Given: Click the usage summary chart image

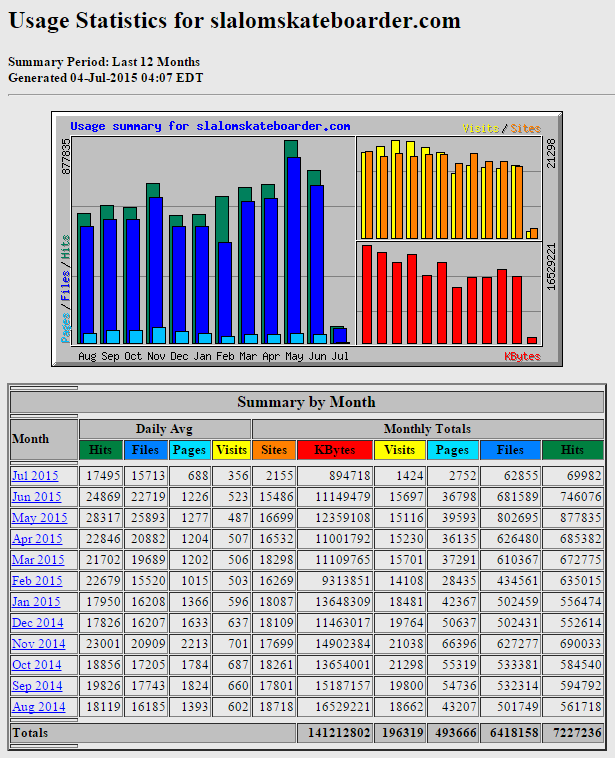Looking at the screenshot, I should [307, 238].
